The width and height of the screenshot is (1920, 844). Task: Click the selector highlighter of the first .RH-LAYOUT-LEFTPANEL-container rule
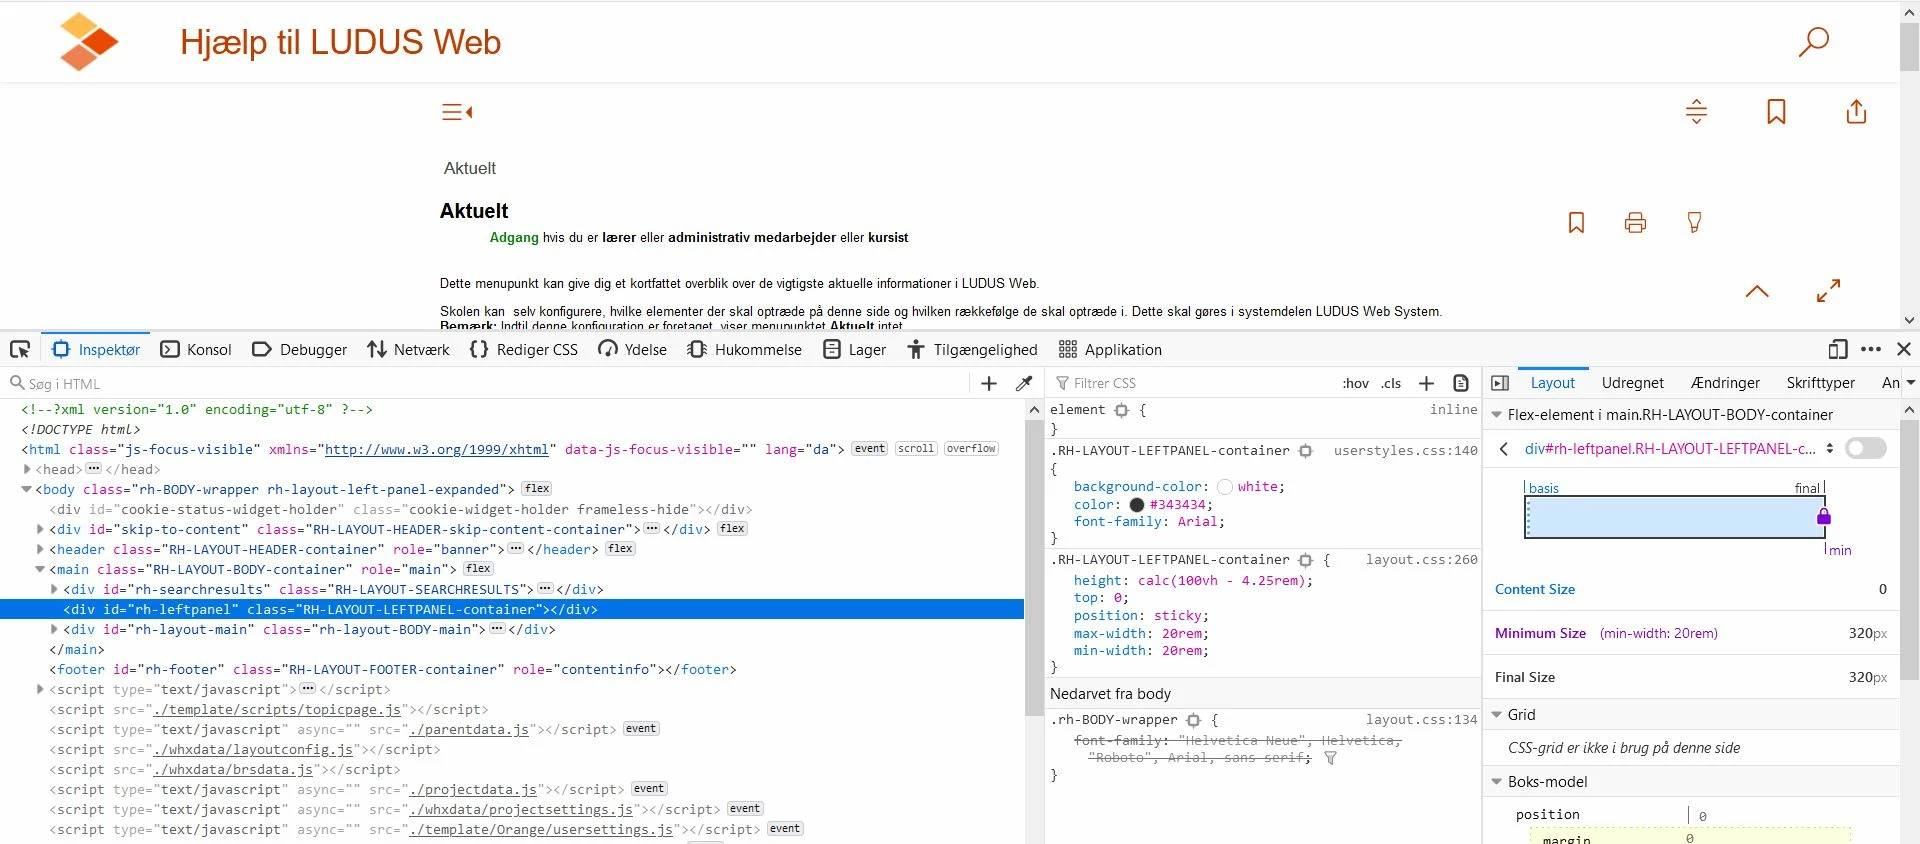(1305, 451)
